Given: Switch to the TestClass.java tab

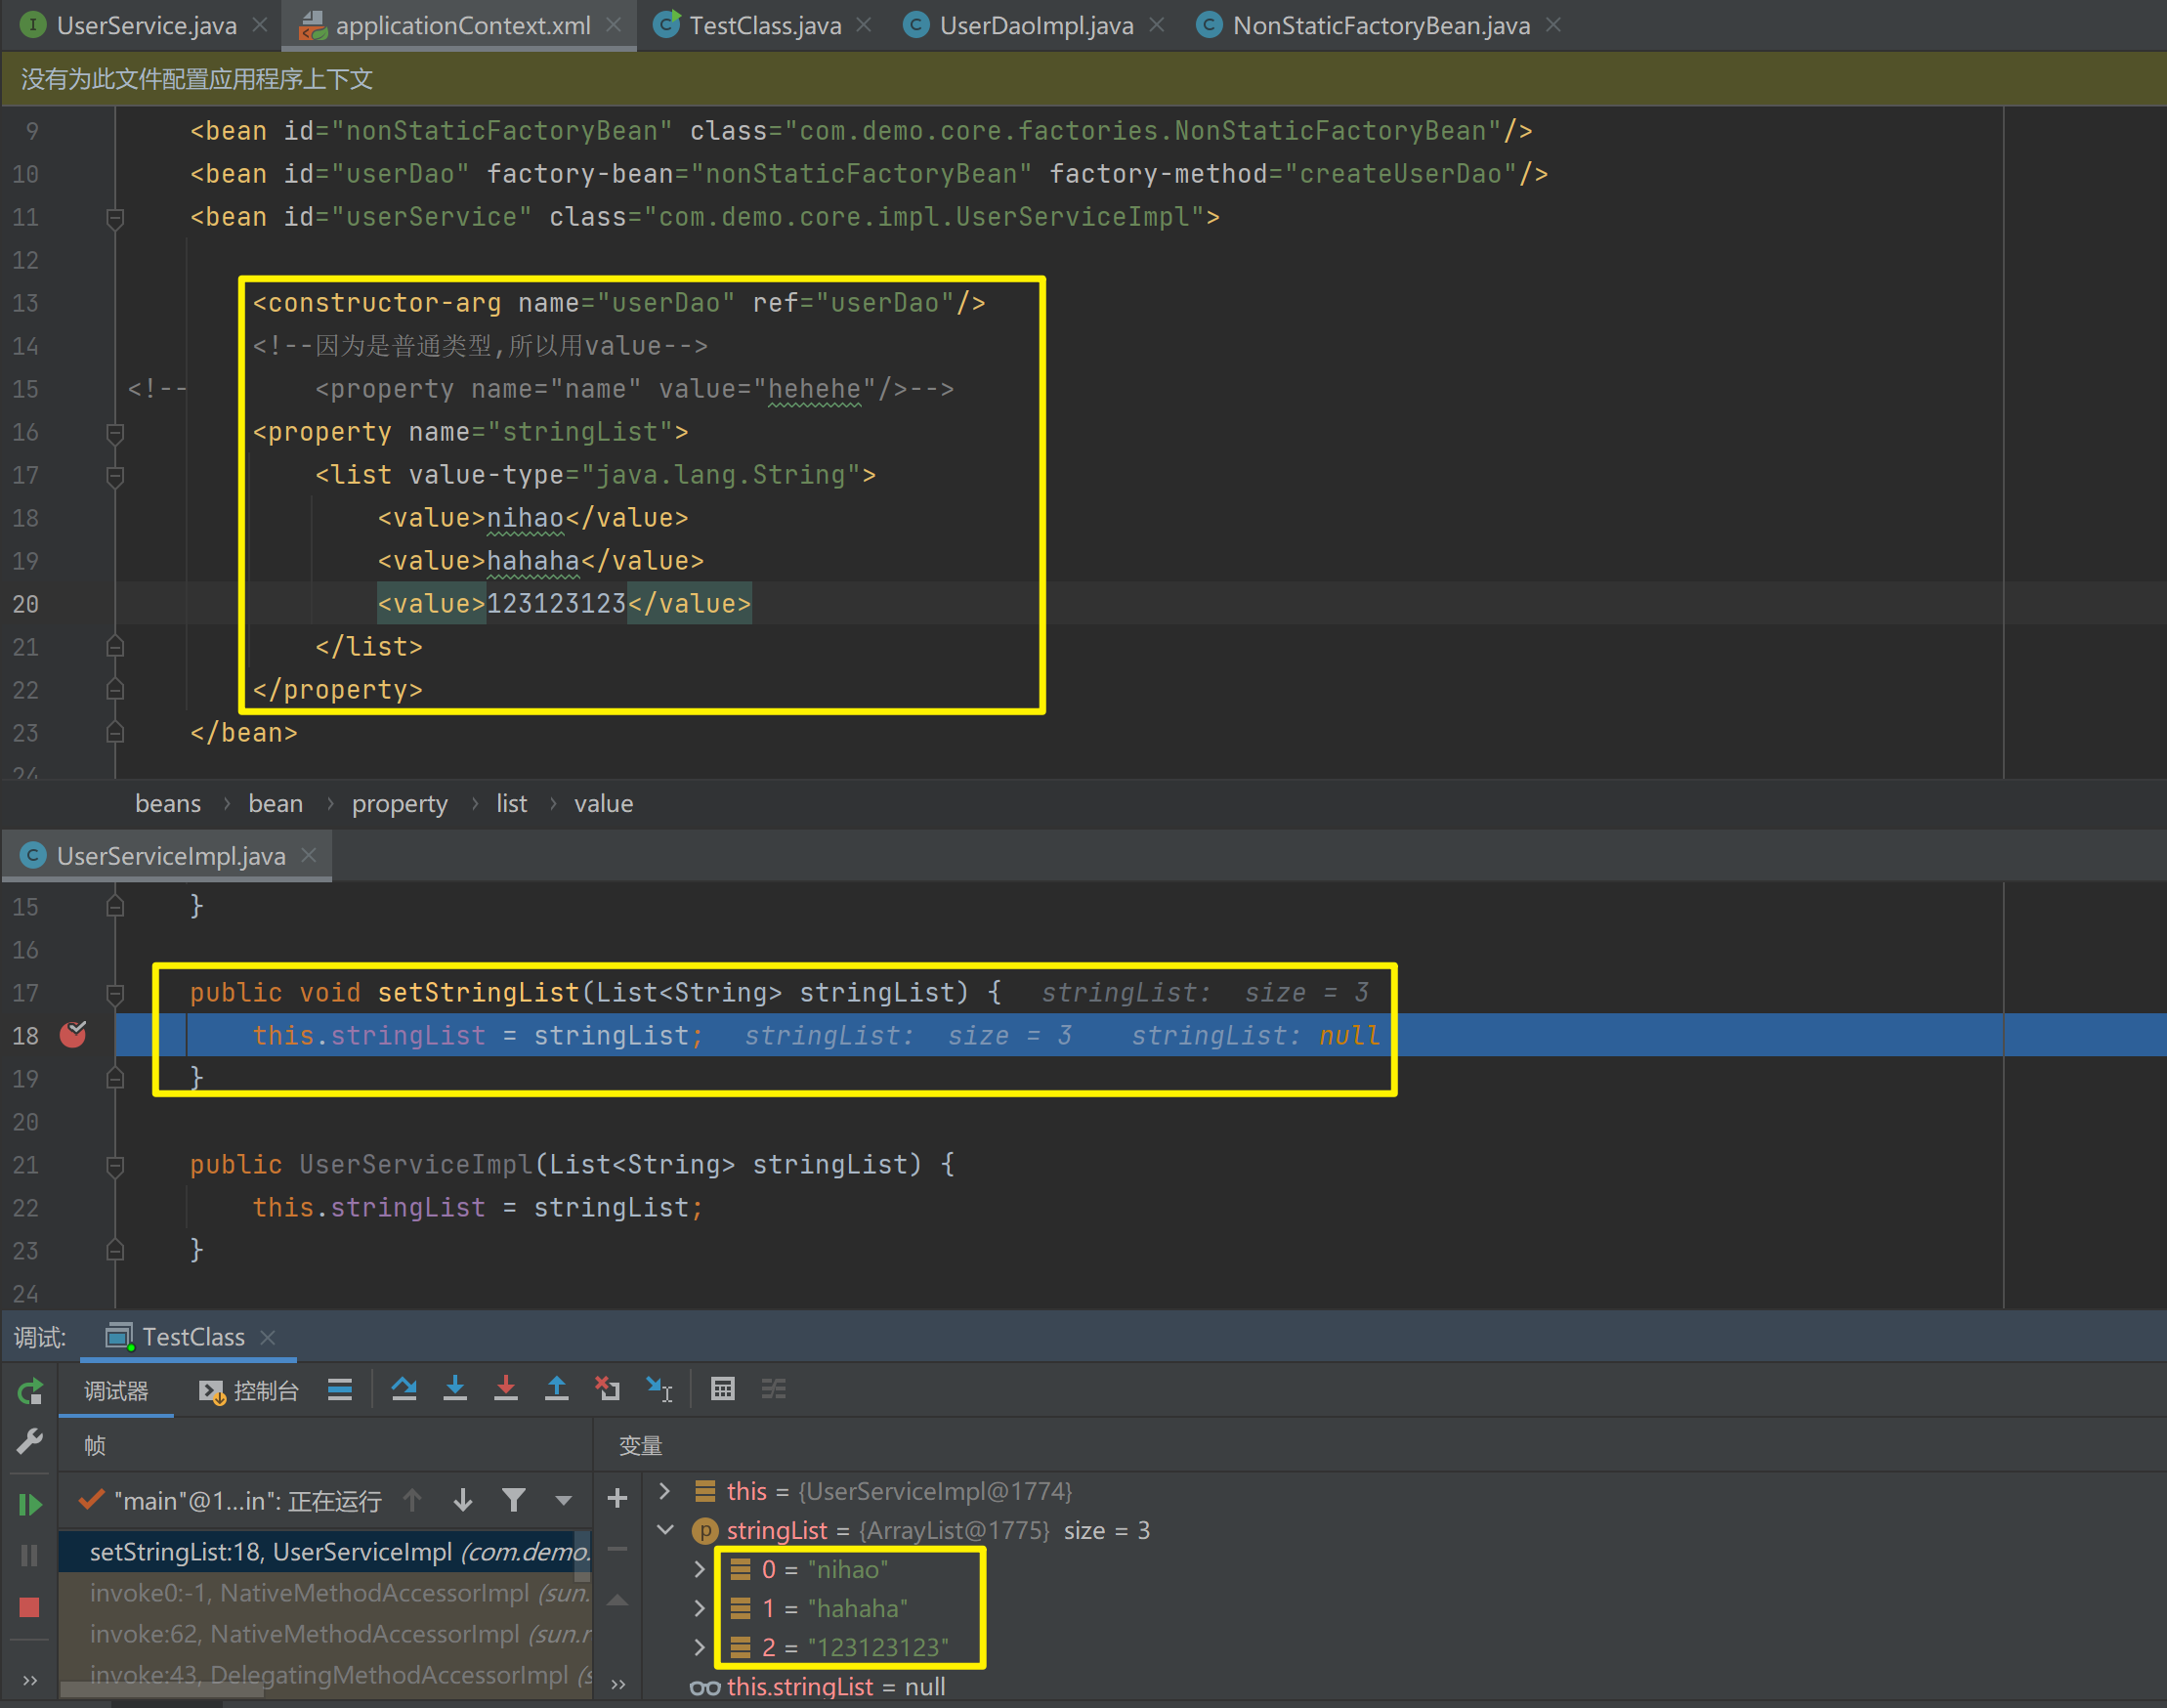Looking at the screenshot, I should pos(764,25).
